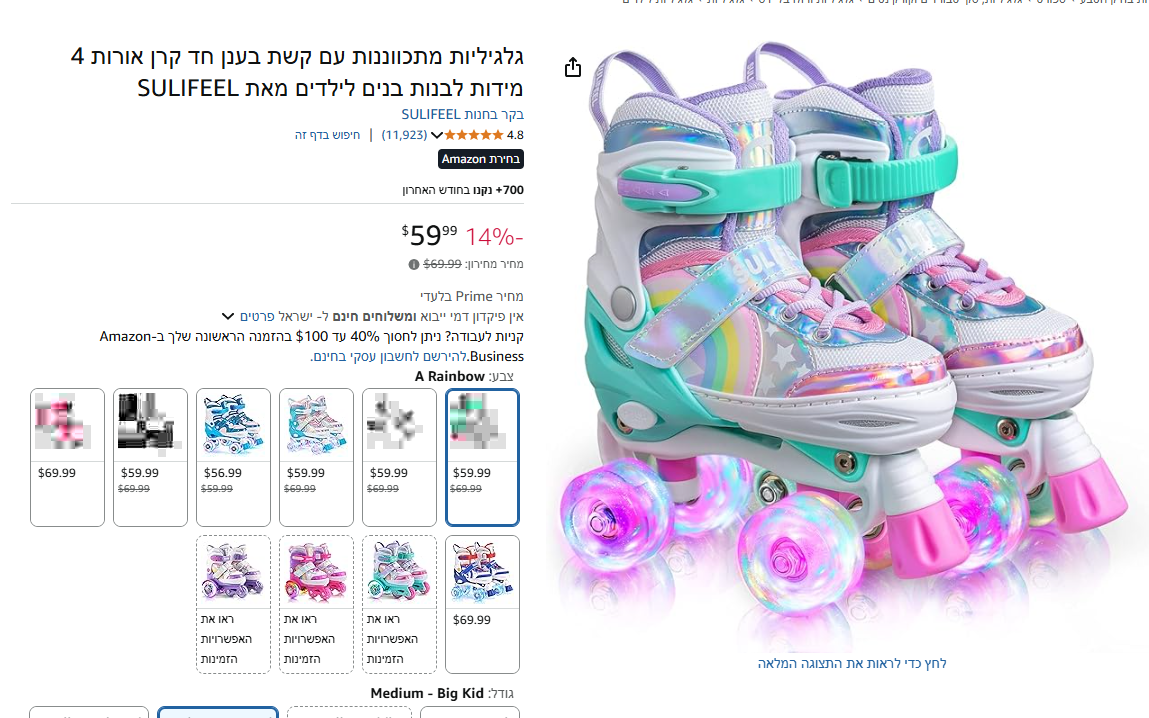Visit the SULIFEEL store link
1149x718 pixels.
[x=463, y=114]
